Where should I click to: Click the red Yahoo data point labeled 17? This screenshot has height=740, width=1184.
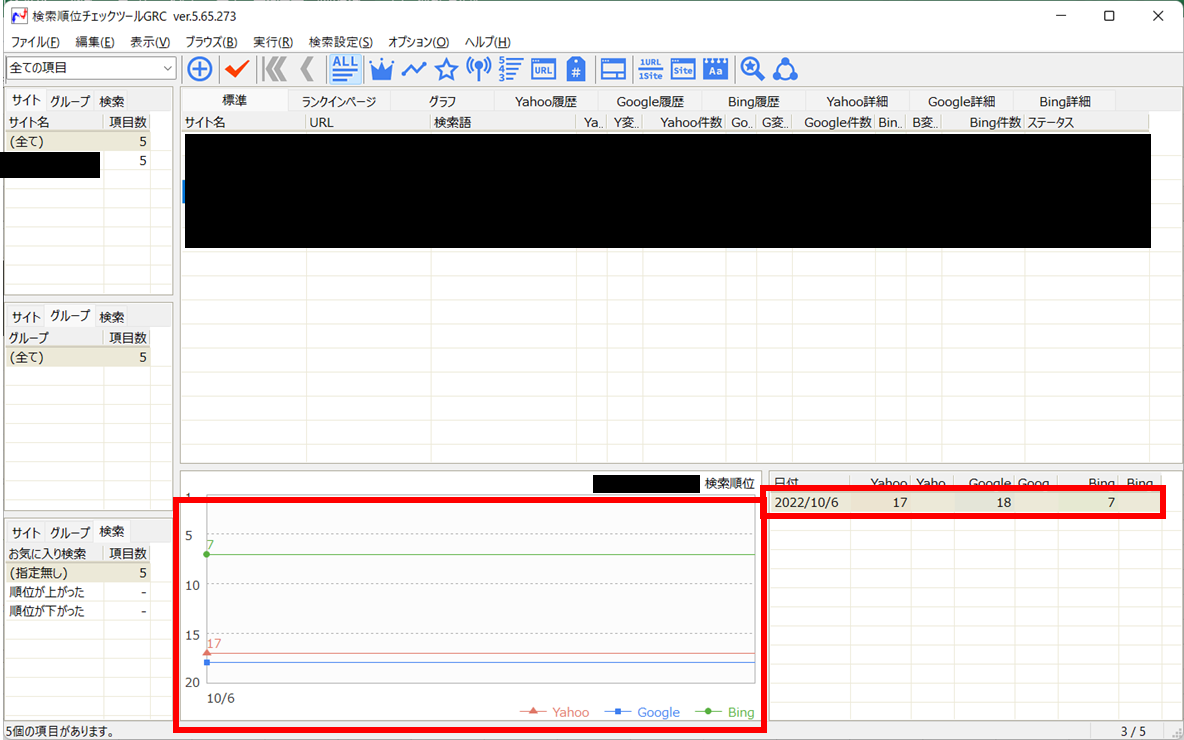coord(207,652)
